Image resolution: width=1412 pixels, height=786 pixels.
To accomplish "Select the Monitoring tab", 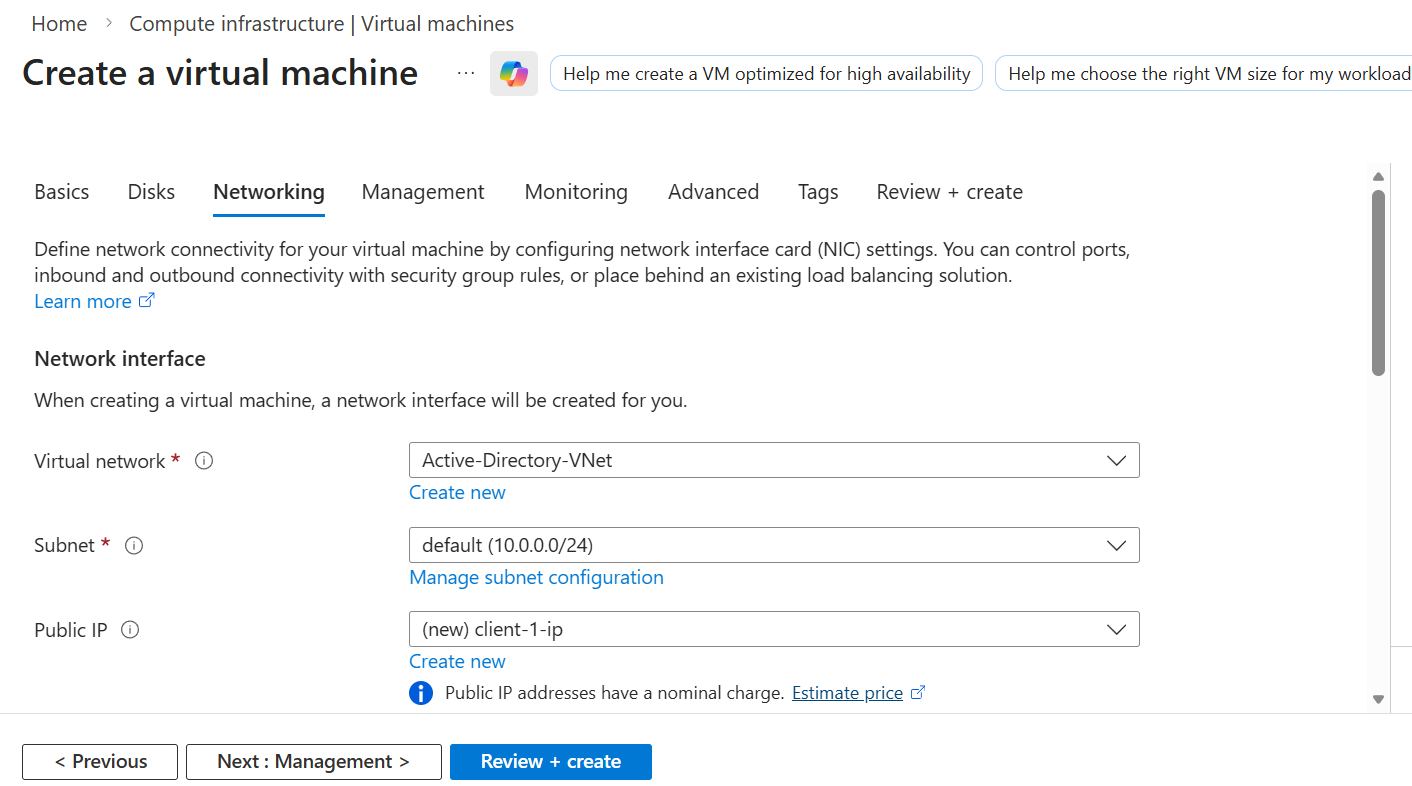I will [x=576, y=192].
